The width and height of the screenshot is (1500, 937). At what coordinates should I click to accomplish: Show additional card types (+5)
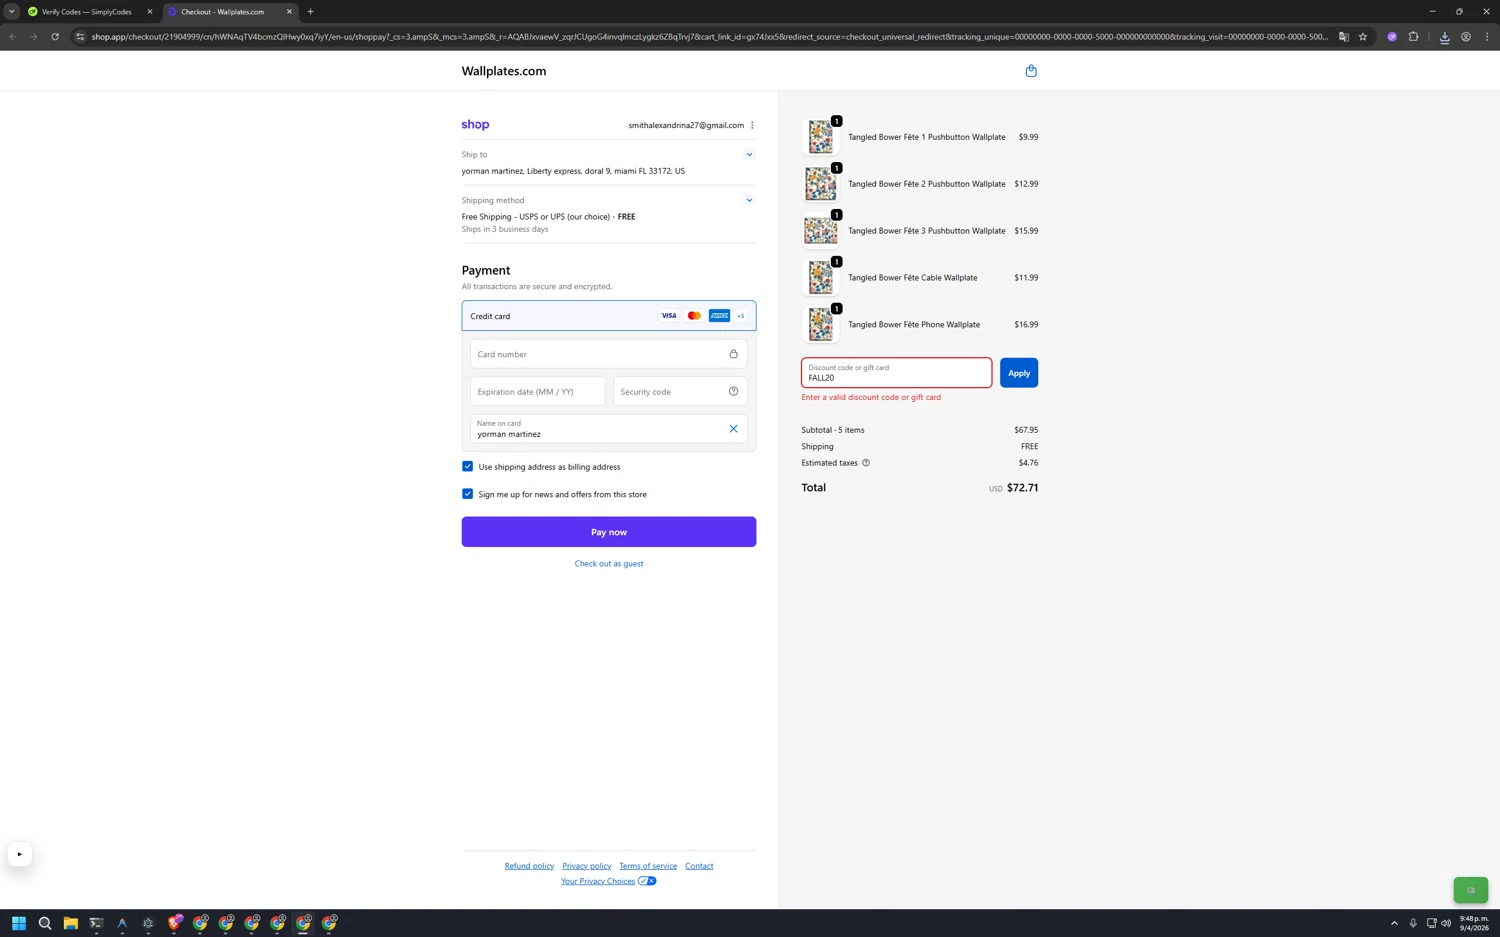(741, 316)
